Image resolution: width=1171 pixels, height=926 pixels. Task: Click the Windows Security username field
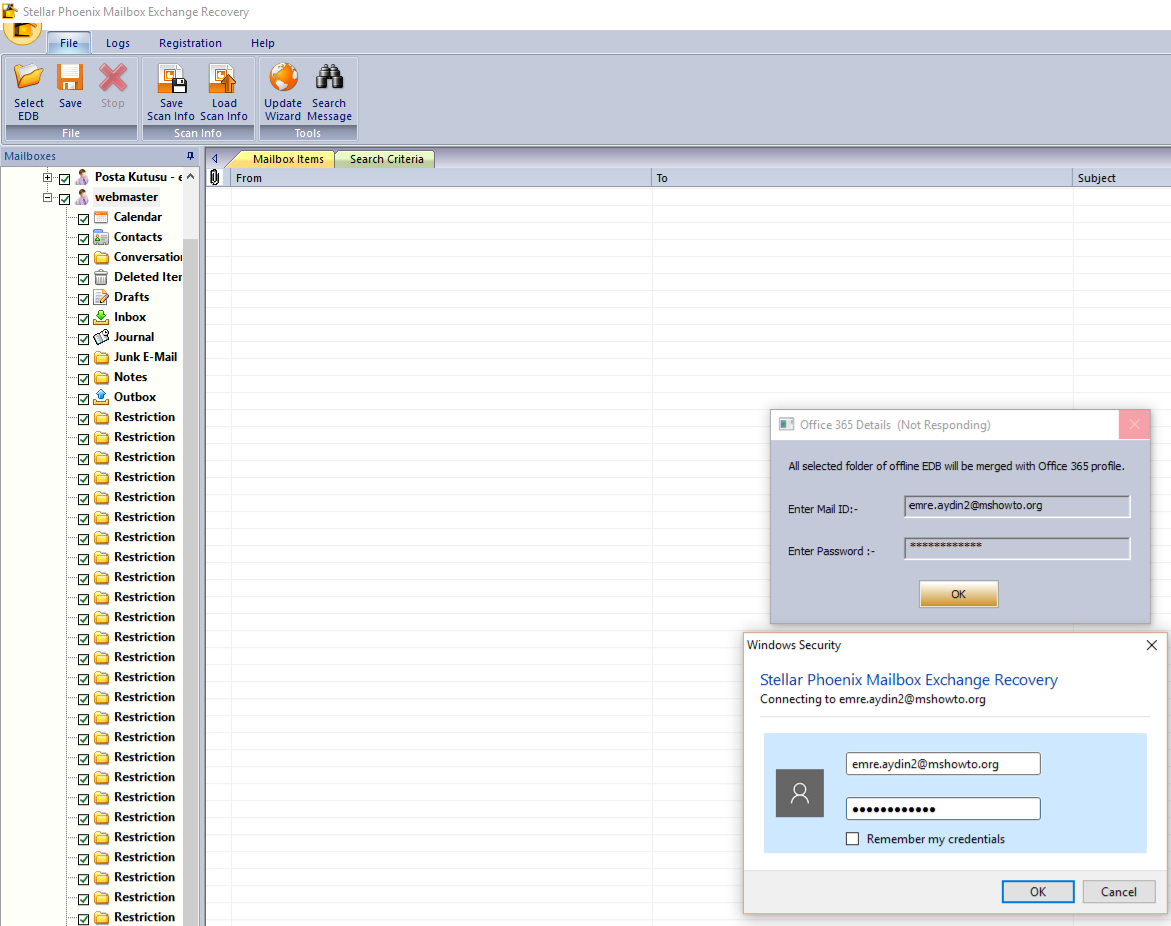click(942, 764)
